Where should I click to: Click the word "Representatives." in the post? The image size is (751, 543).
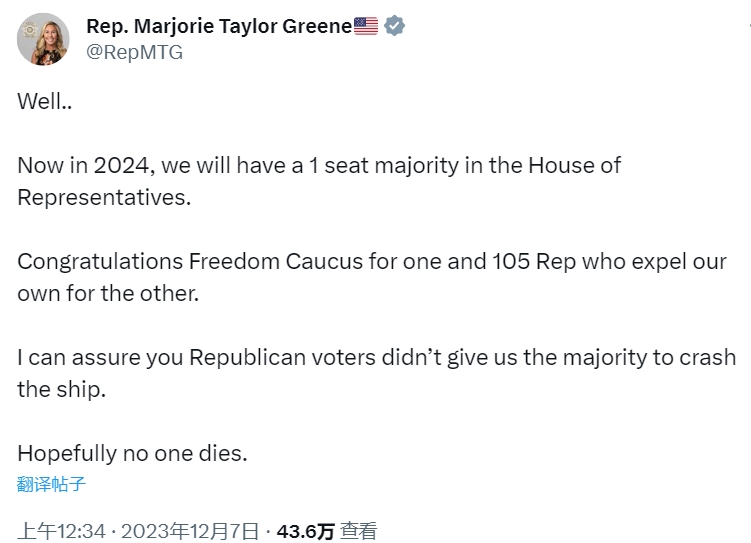click(103, 197)
